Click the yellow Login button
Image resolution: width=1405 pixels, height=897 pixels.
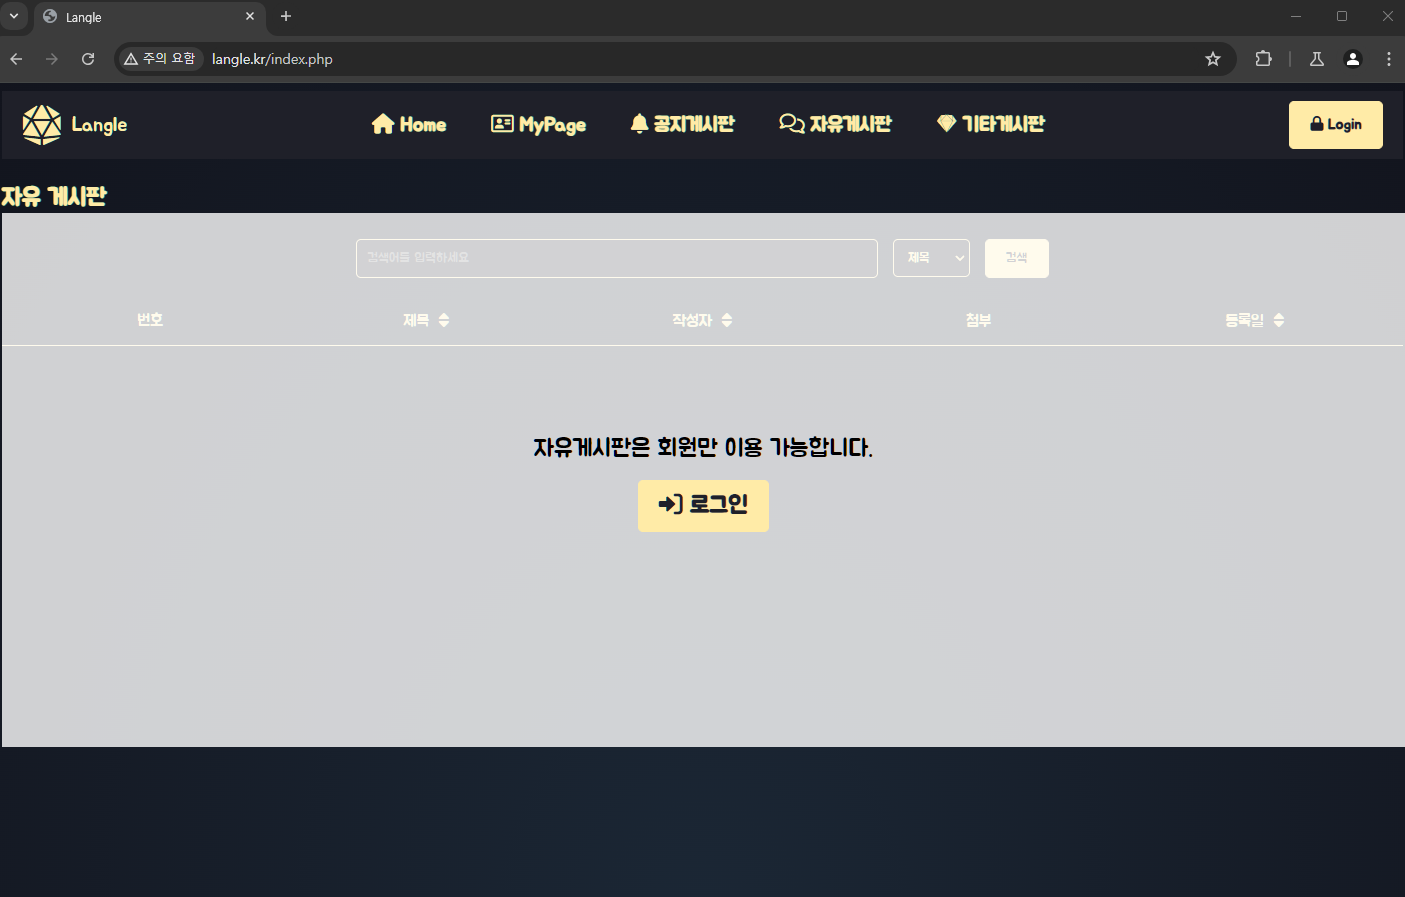tap(1336, 125)
